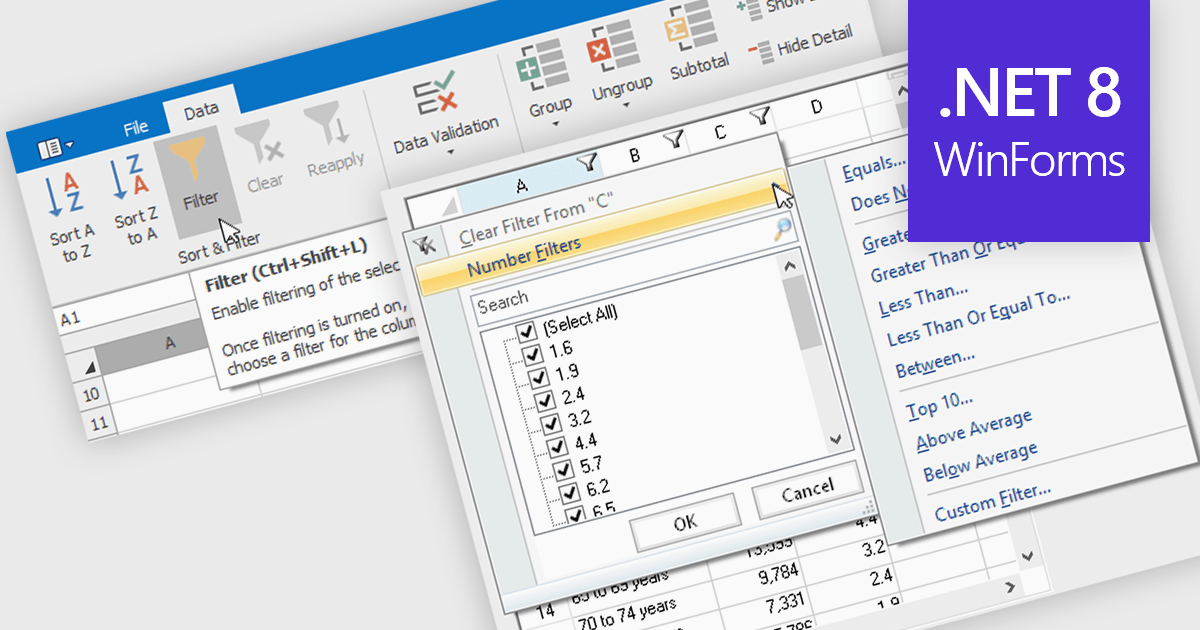Click the Clear filter icon
1200x630 pixels.
258,144
